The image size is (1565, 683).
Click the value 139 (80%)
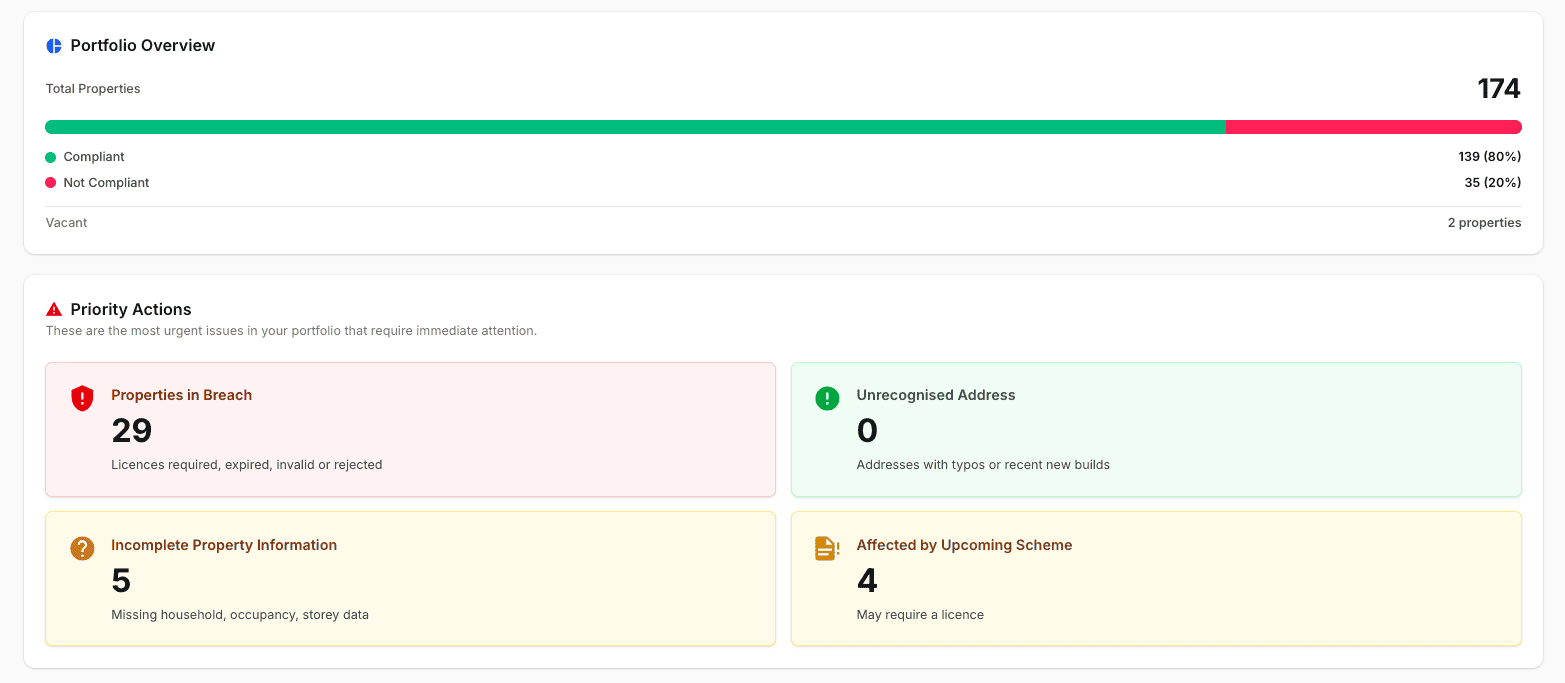1490,157
